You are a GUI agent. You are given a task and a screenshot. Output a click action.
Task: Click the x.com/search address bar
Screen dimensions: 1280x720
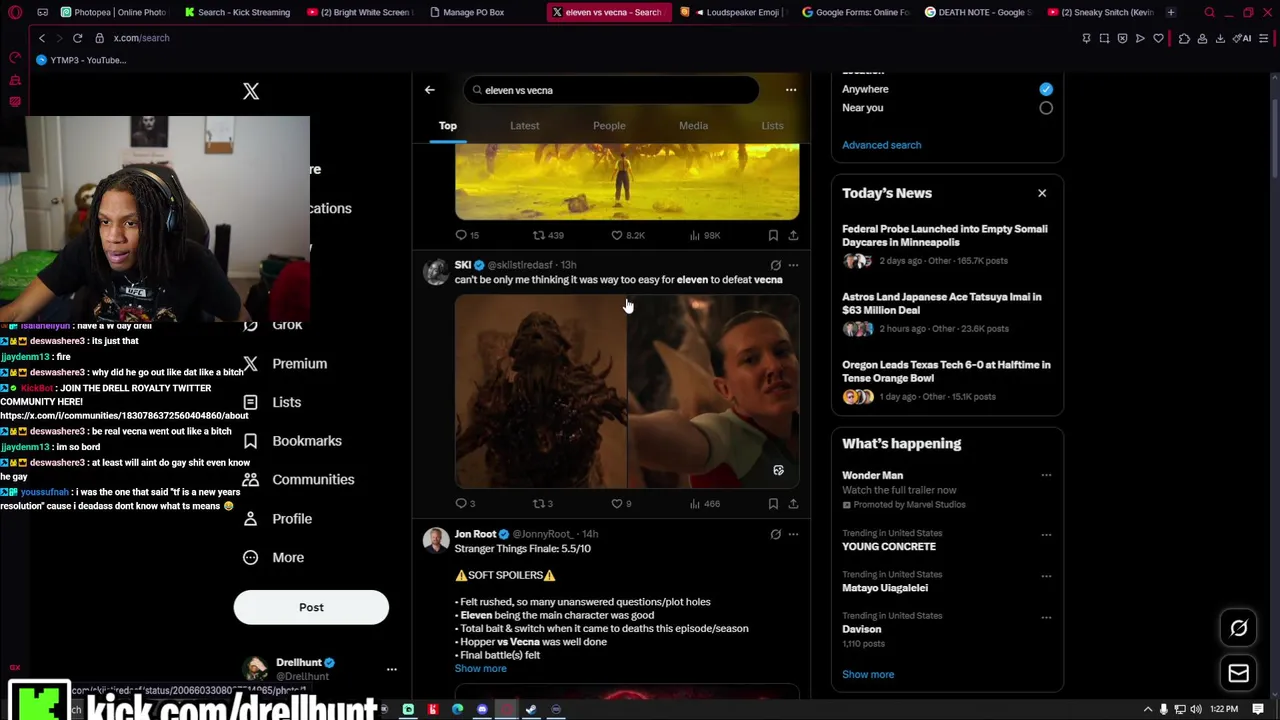(x=141, y=38)
